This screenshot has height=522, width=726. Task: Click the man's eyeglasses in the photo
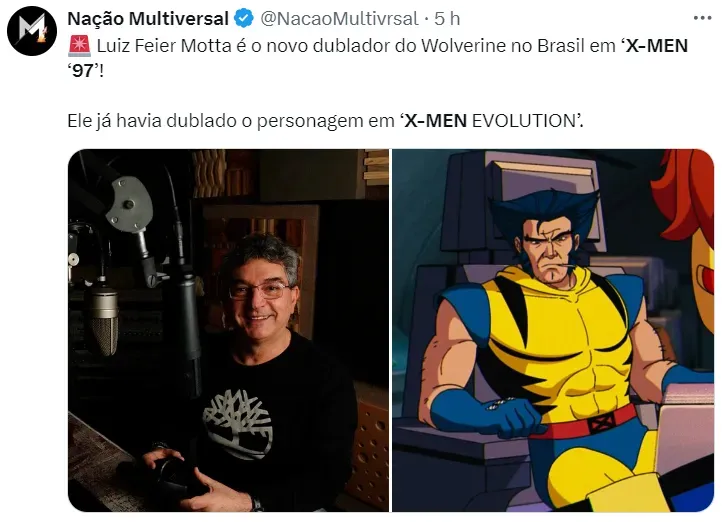[x=259, y=290]
